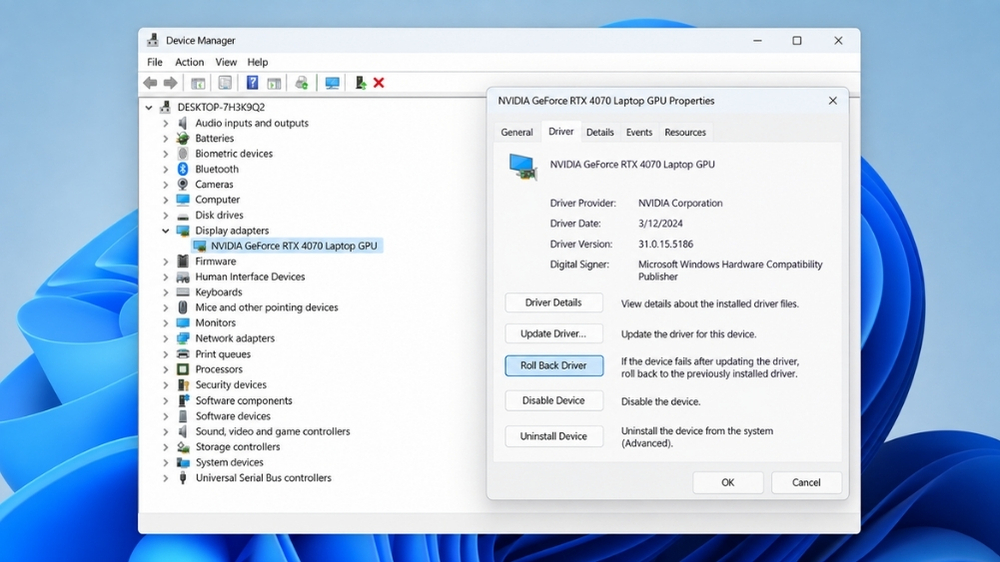Click the Disk drives icon in the tree
1000x562 pixels.
(183, 216)
